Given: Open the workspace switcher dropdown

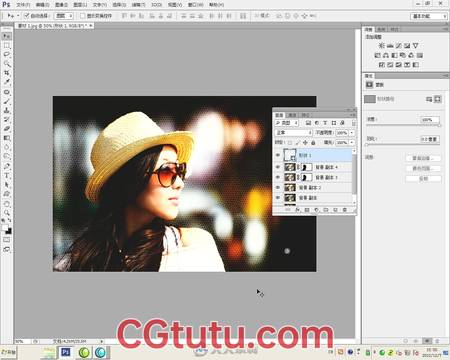Looking at the screenshot, I should pyautogui.click(x=429, y=16).
